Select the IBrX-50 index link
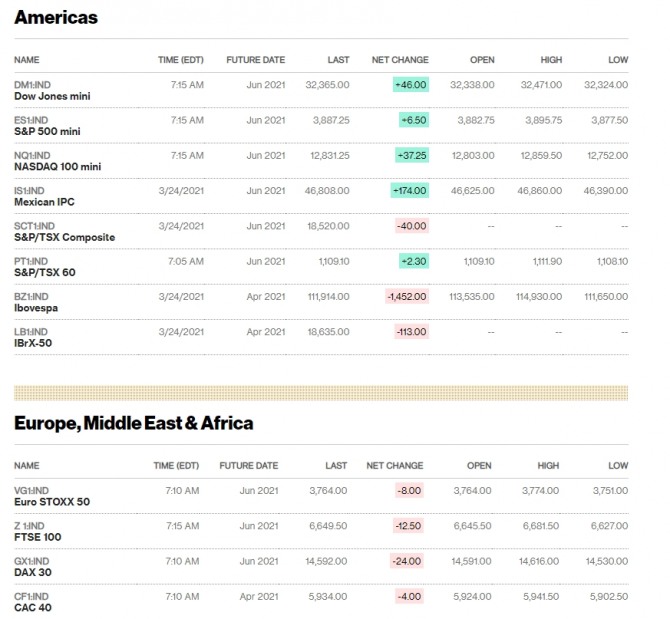This screenshot has width=670, height=619. click(34, 343)
